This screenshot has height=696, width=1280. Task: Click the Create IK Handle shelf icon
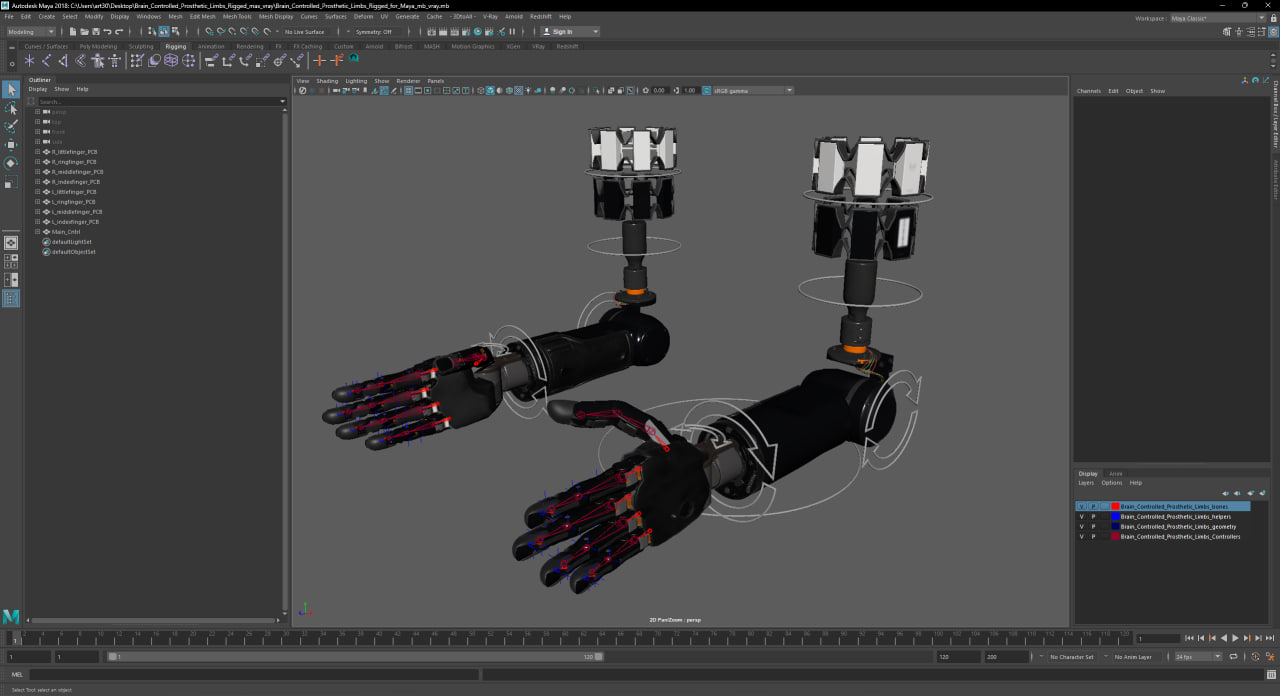click(x=64, y=60)
